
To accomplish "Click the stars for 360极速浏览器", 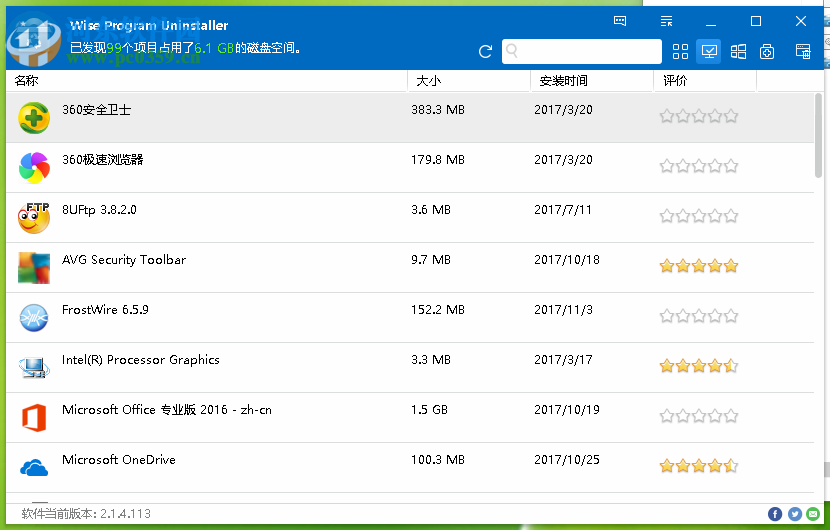I will 699,166.
